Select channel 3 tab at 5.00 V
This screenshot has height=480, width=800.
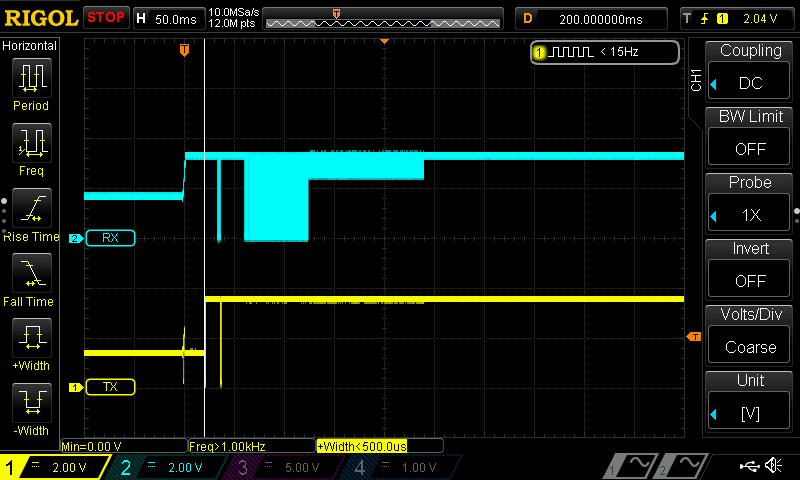click(285, 467)
